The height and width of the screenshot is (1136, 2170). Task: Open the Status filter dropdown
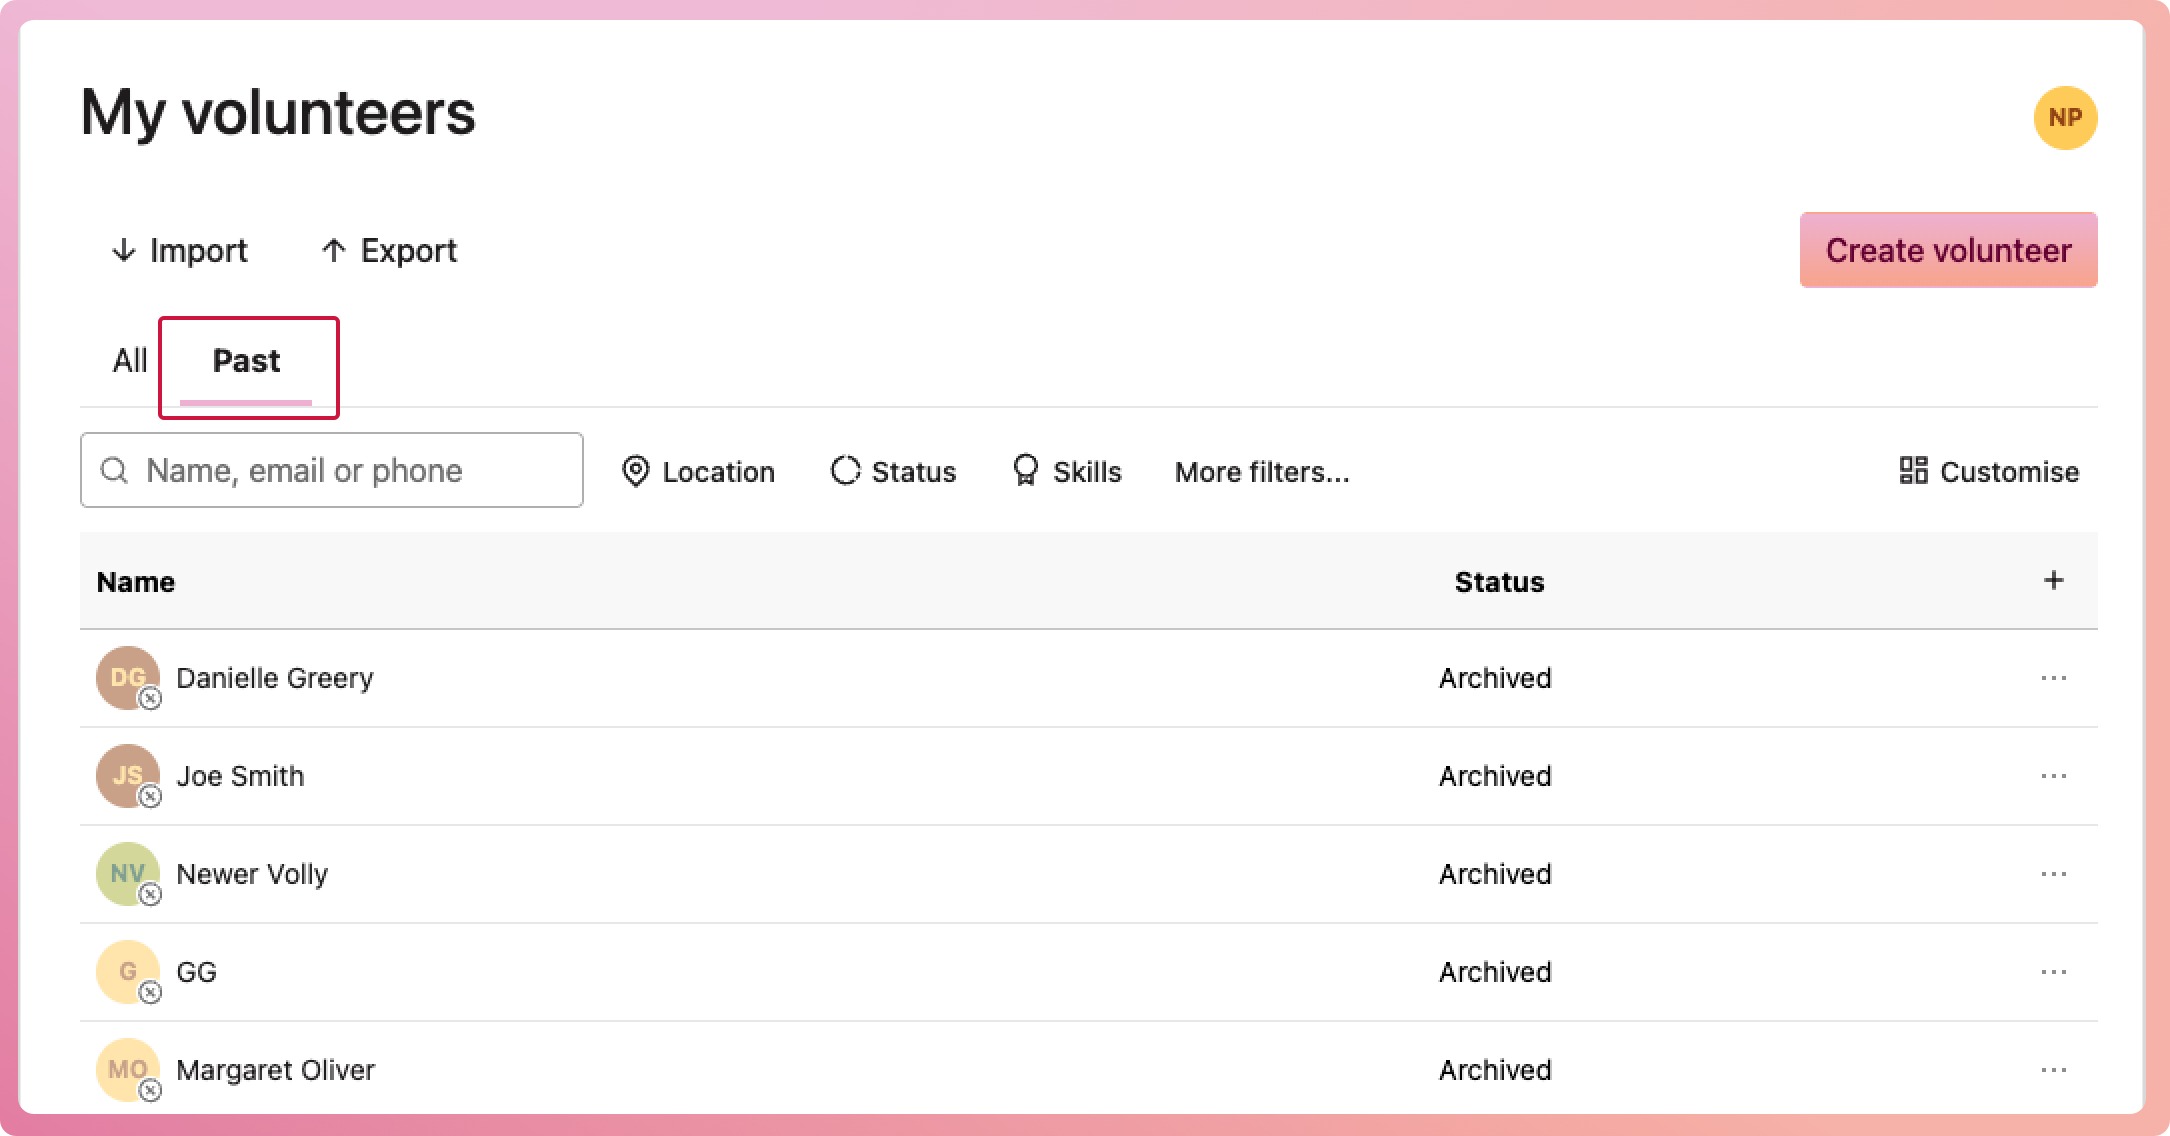click(893, 471)
